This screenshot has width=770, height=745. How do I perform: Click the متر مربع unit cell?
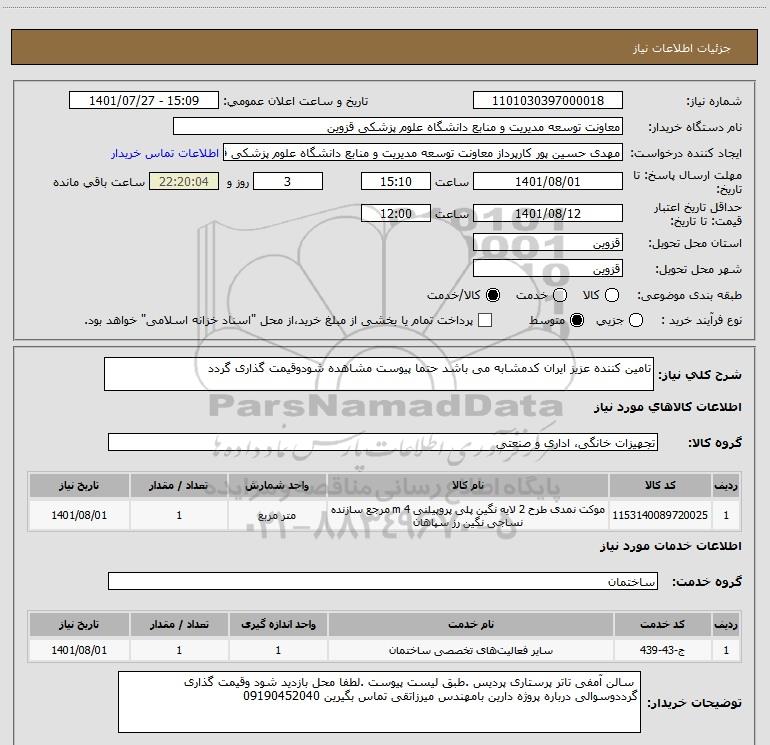pyautogui.click(x=277, y=515)
